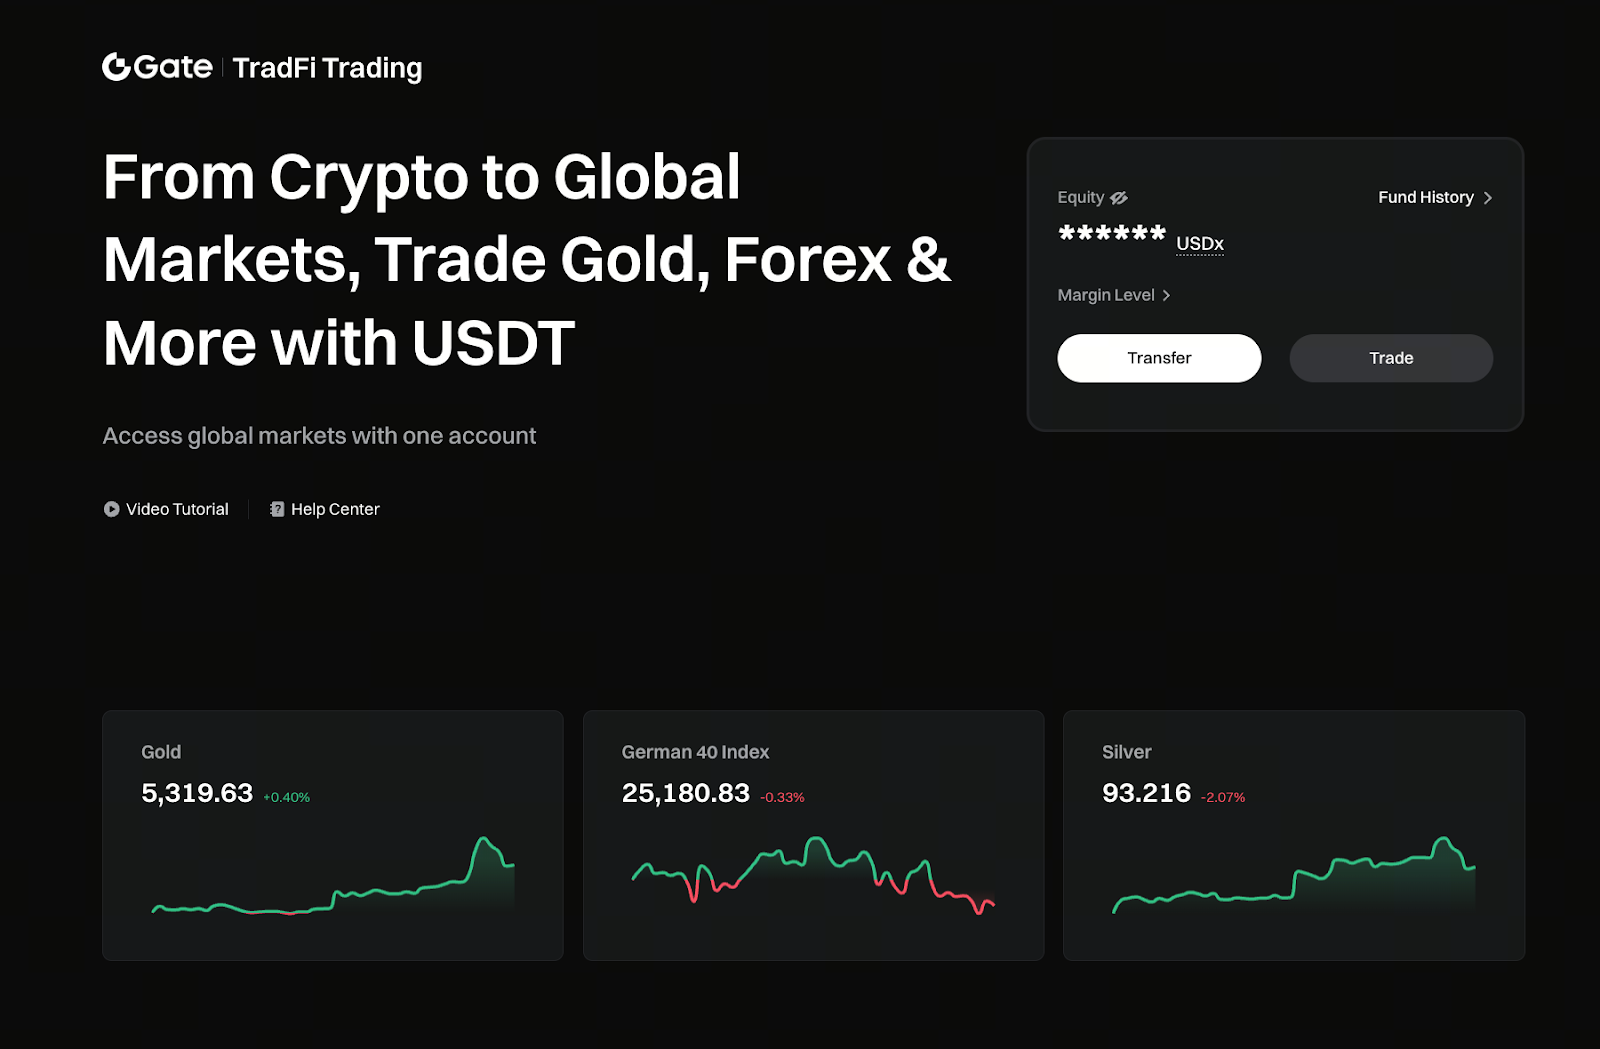Expand Fund History via its chevron

tap(1489, 197)
